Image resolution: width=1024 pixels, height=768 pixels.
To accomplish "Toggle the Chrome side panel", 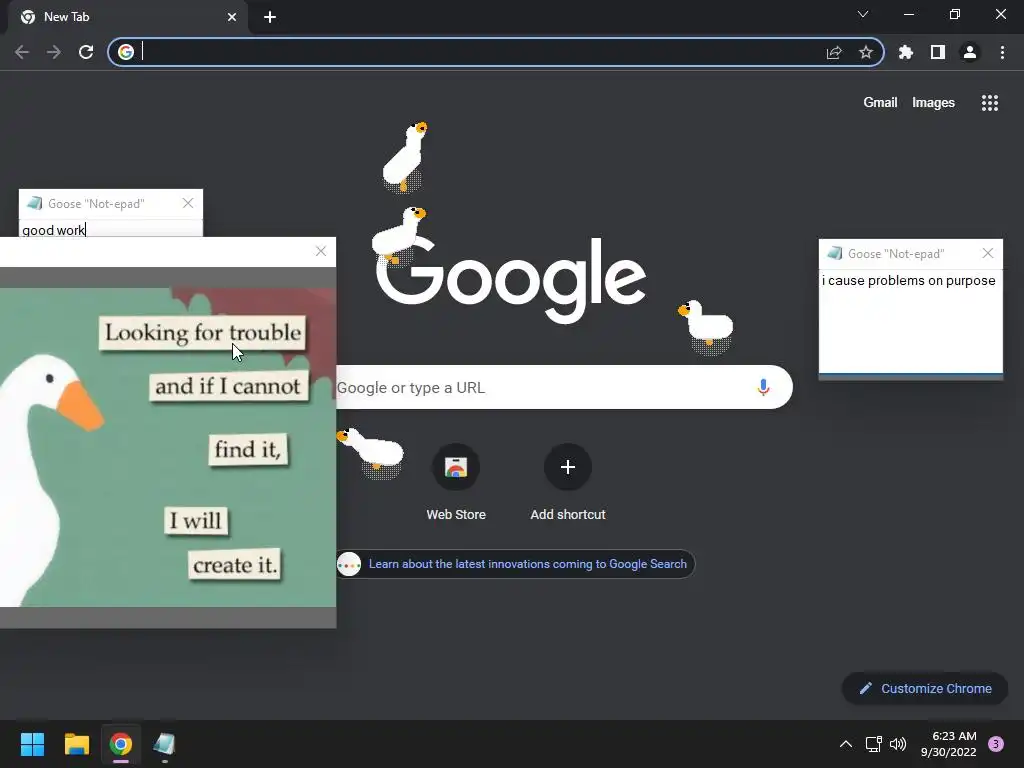I will [x=938, y=52].
